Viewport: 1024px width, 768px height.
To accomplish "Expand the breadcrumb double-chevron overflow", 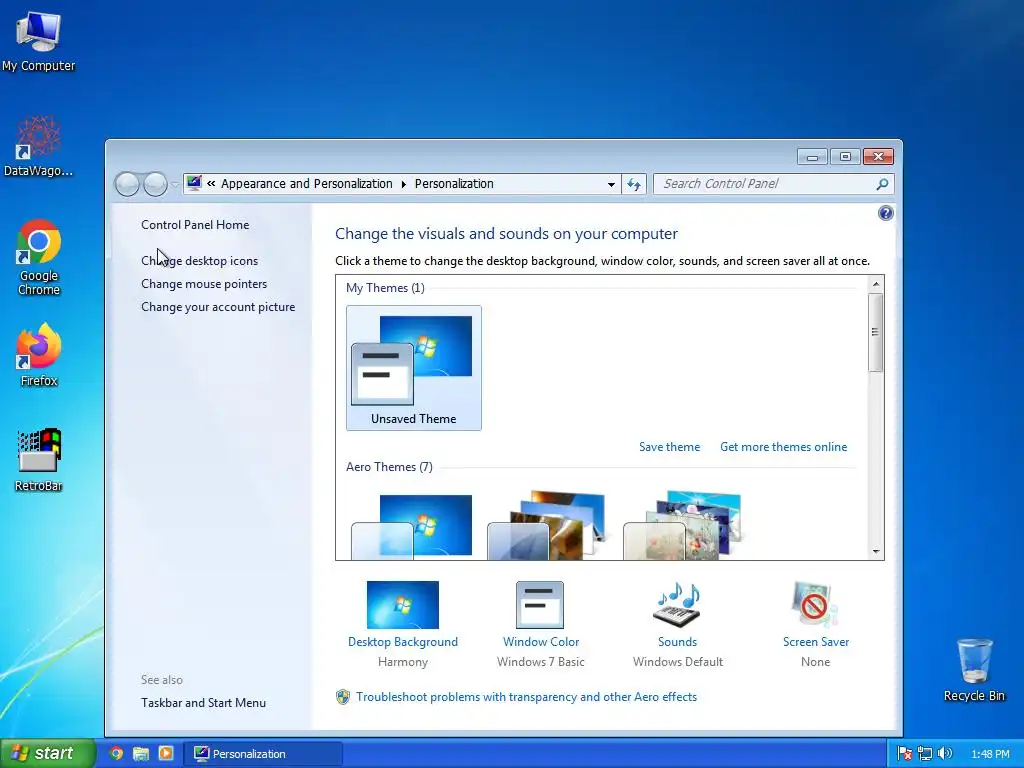I will [x=211, y=184].
